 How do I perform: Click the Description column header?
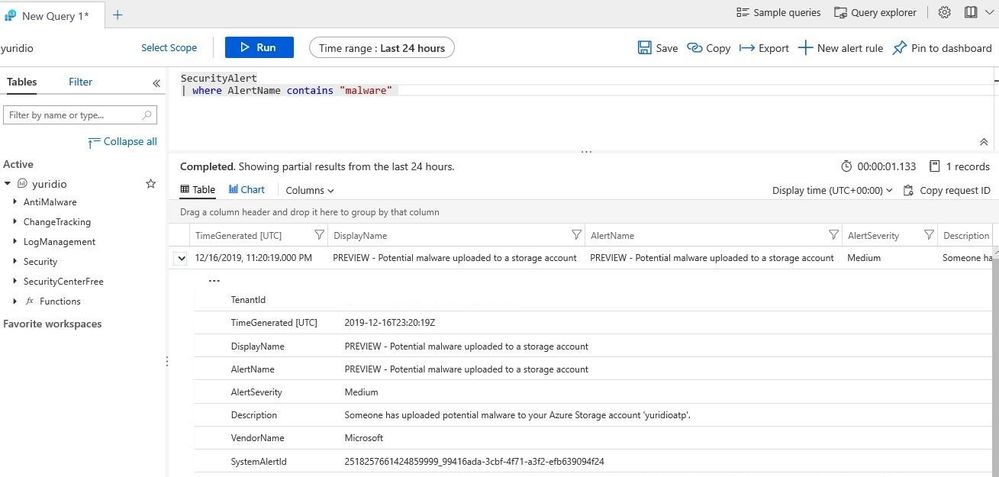point(966,236)
